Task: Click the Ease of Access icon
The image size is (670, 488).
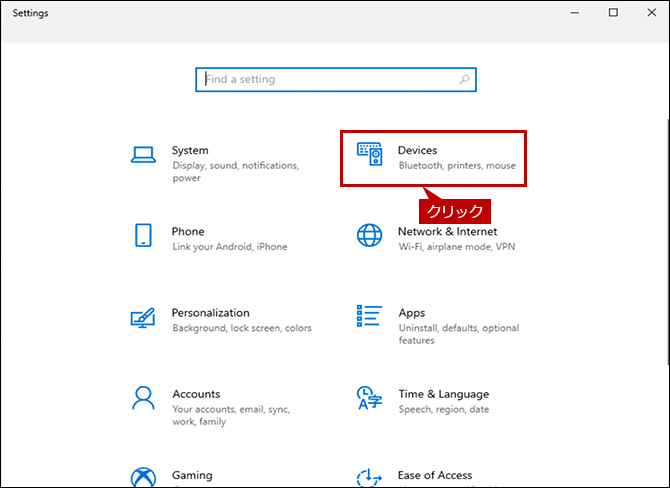Action: coord(369,478)
